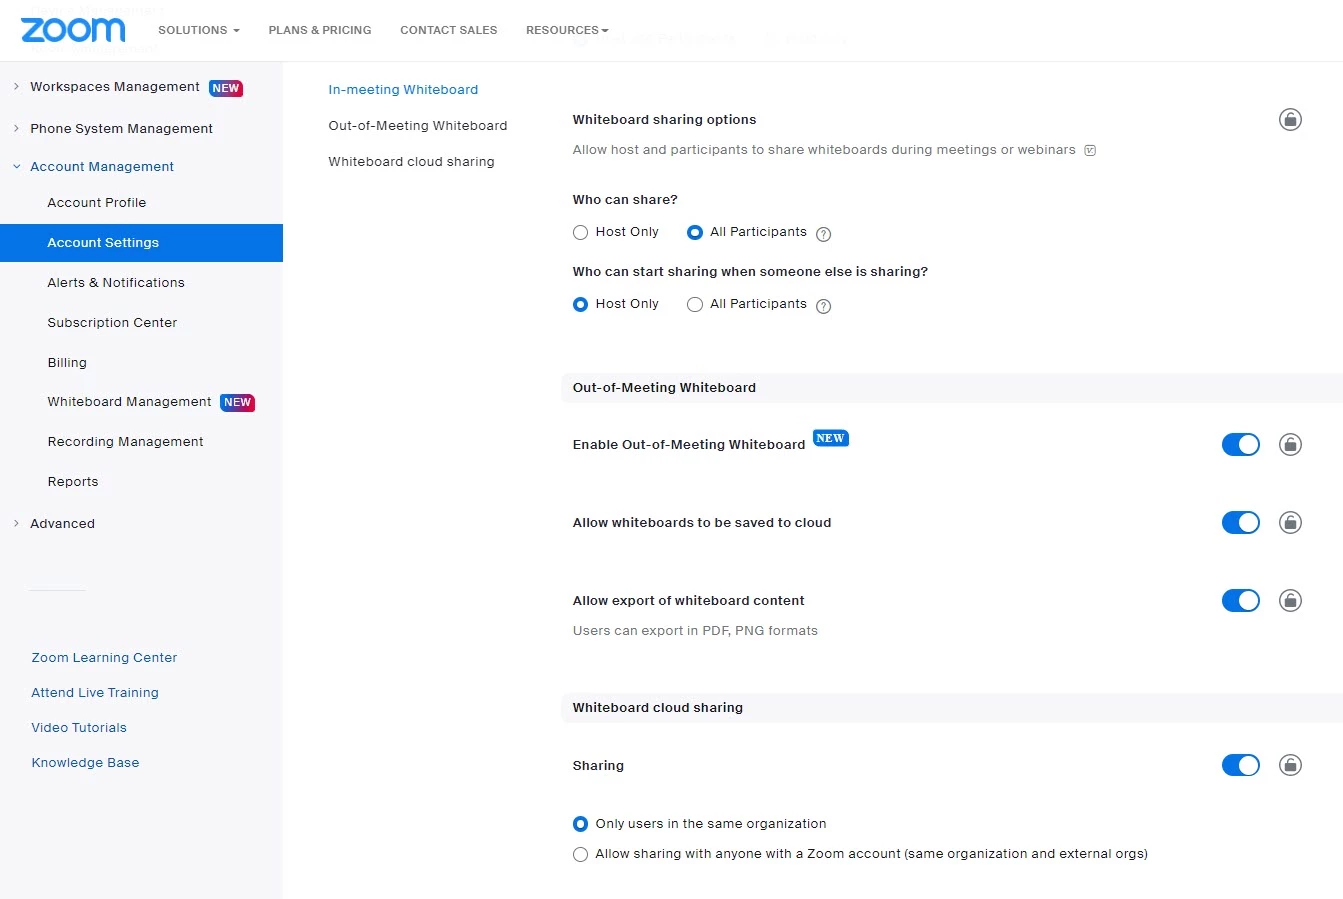This screenshot has height=899, width=1343.
Task: Select Only users in the same organization
Action: 580,824
